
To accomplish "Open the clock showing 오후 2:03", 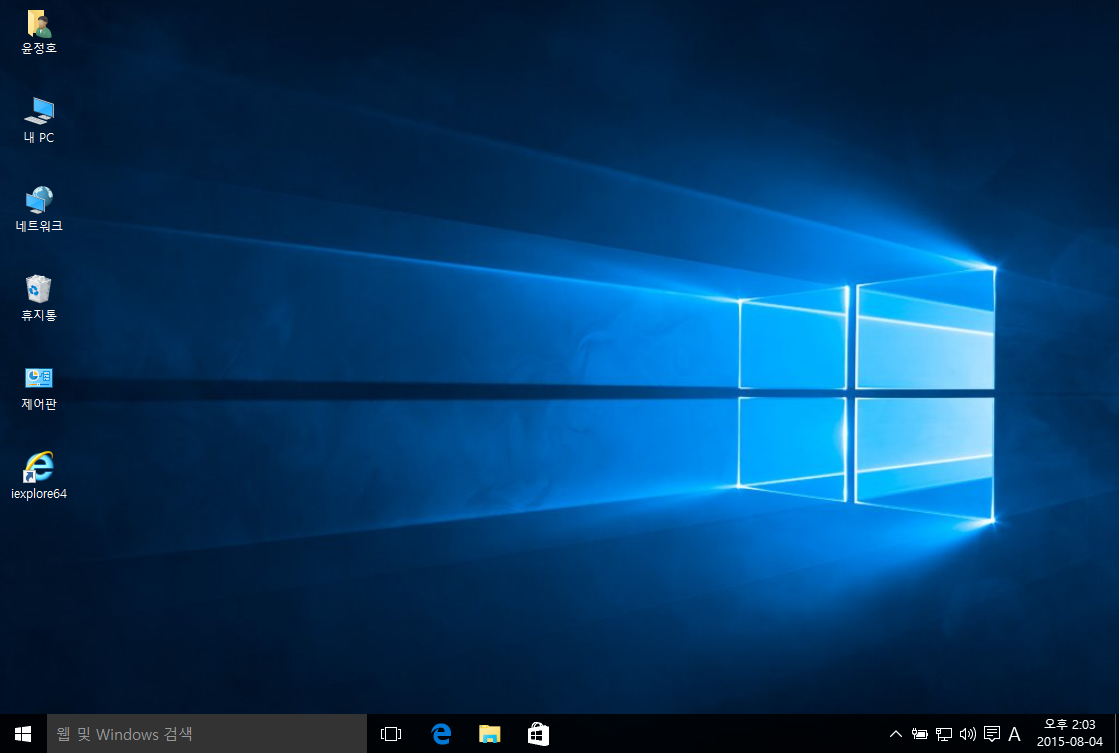I will [1069, 734].
